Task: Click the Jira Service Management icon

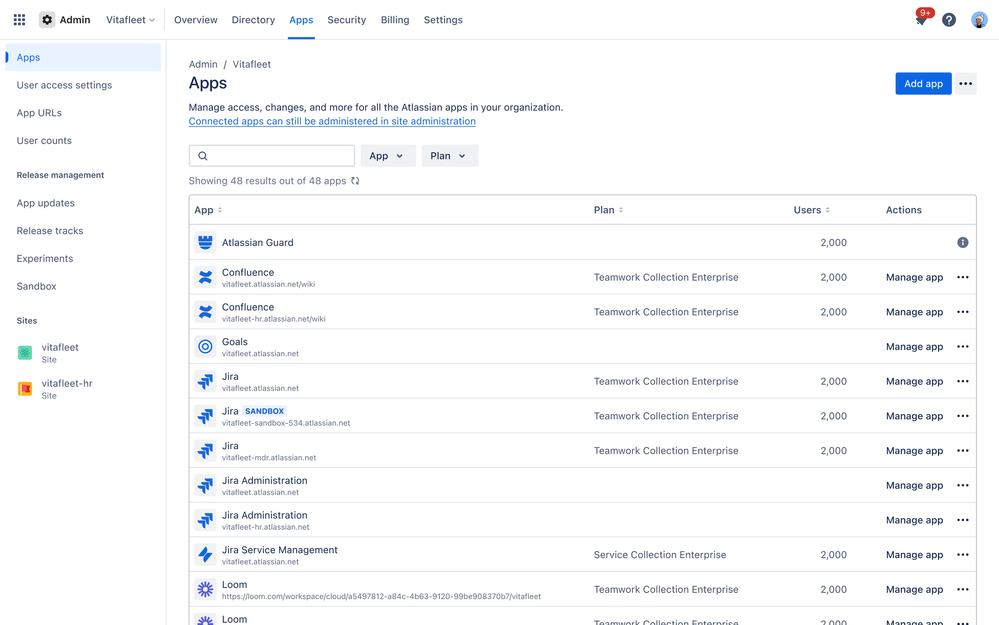Action: point(205,555)
